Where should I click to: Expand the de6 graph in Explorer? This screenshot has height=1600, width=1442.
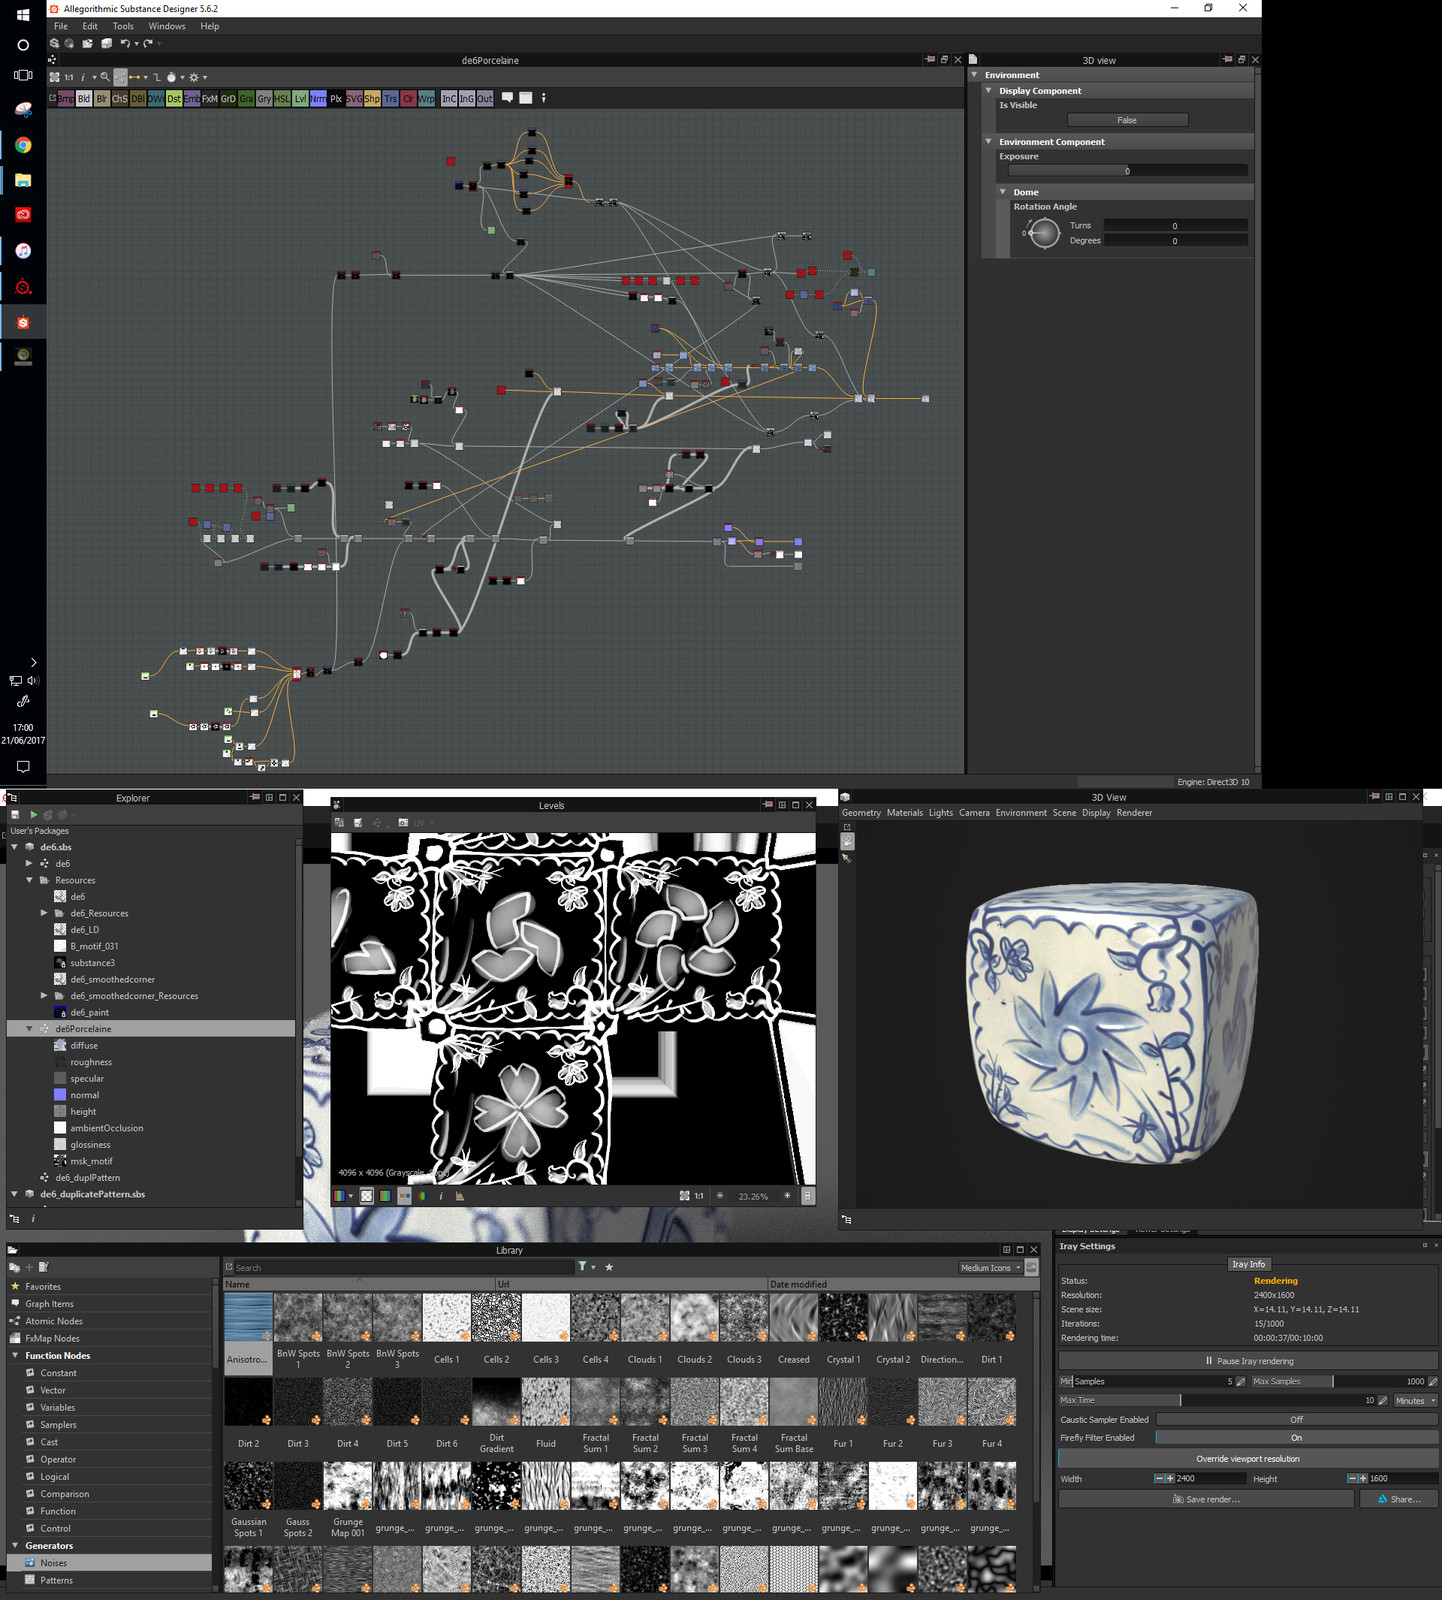click(29, 863)
